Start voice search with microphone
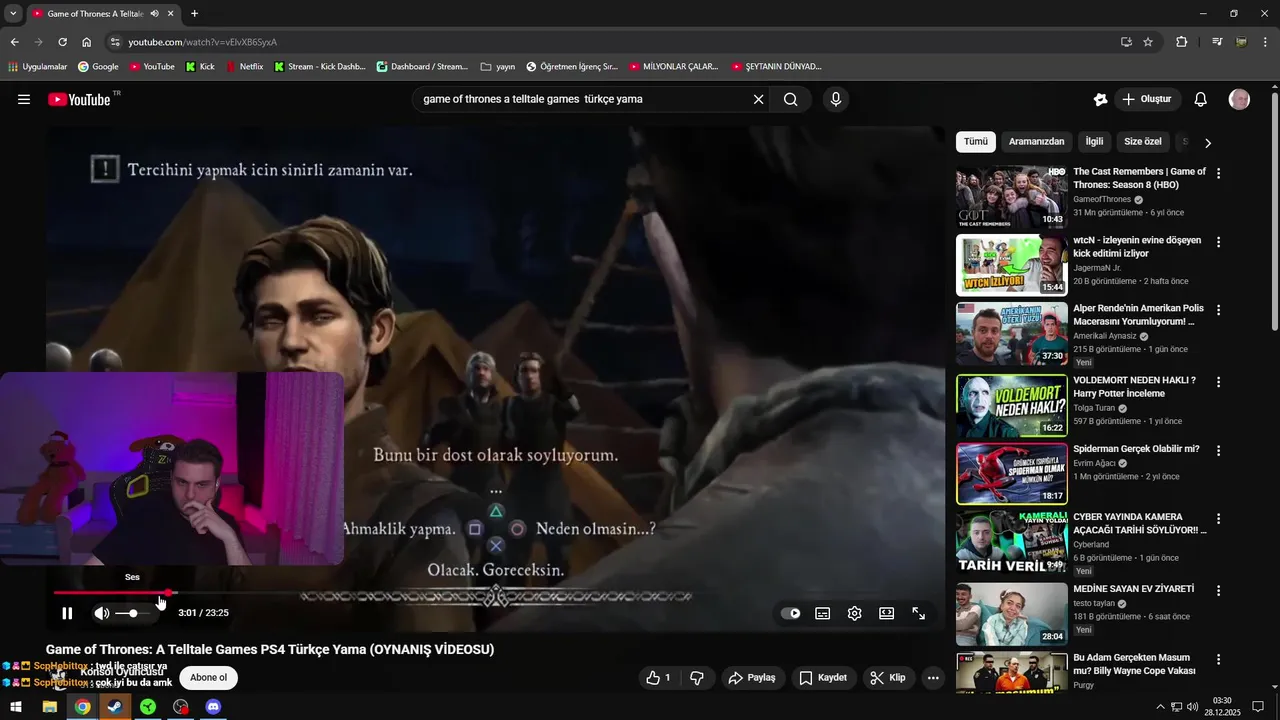Image resolution: width=1280 pixels, height=720 pixels. [836, 99]
